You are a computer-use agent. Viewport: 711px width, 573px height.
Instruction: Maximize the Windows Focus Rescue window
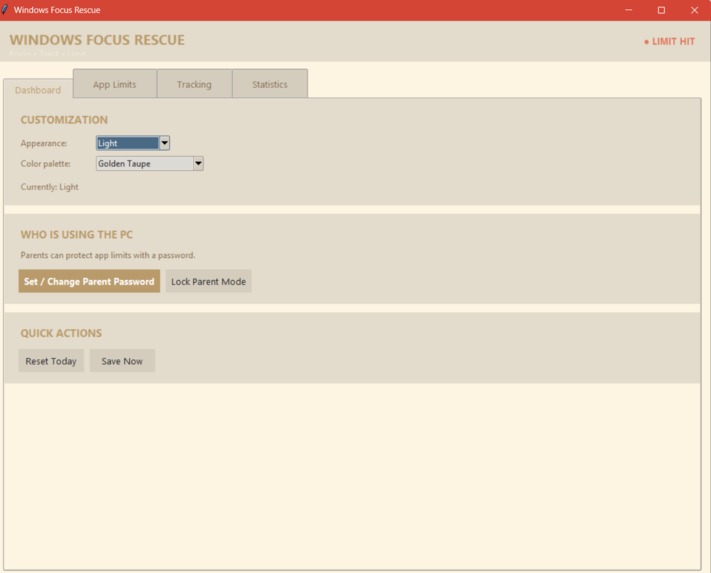(x=662, y=10)
